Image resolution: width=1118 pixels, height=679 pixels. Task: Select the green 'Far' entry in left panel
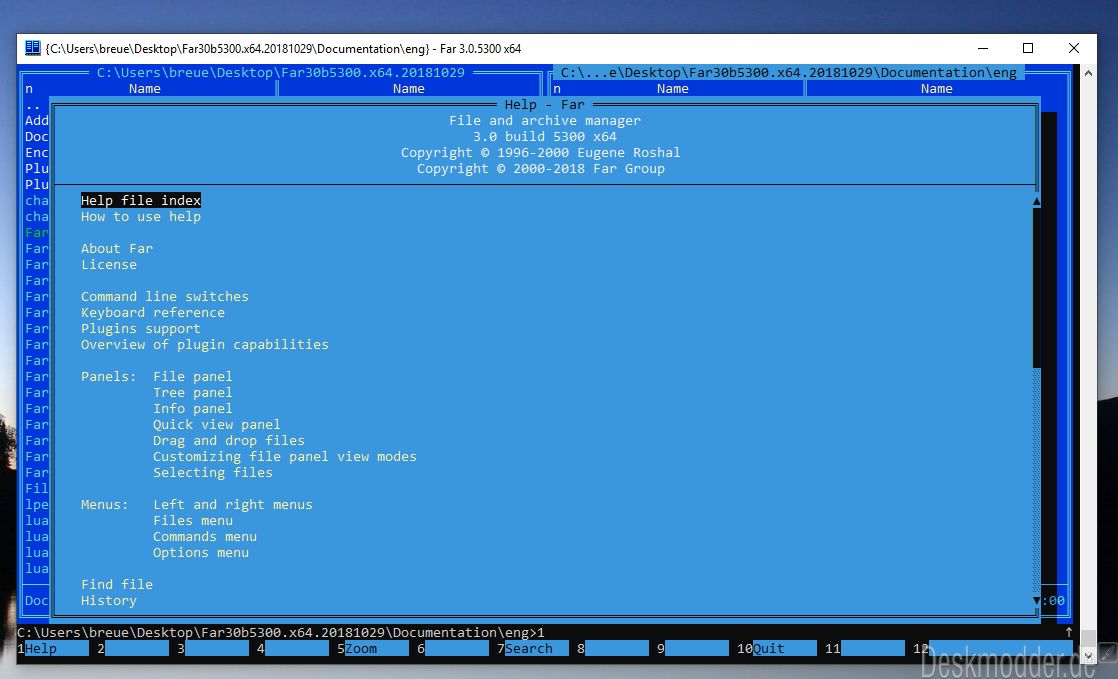click(x=37, y=233)
